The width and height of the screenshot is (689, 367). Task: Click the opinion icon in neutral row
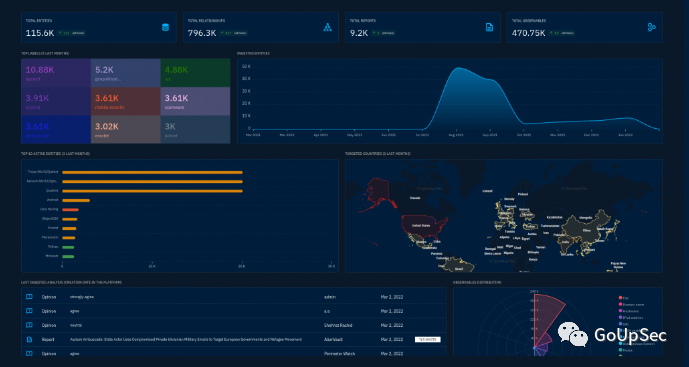point(29,325)
